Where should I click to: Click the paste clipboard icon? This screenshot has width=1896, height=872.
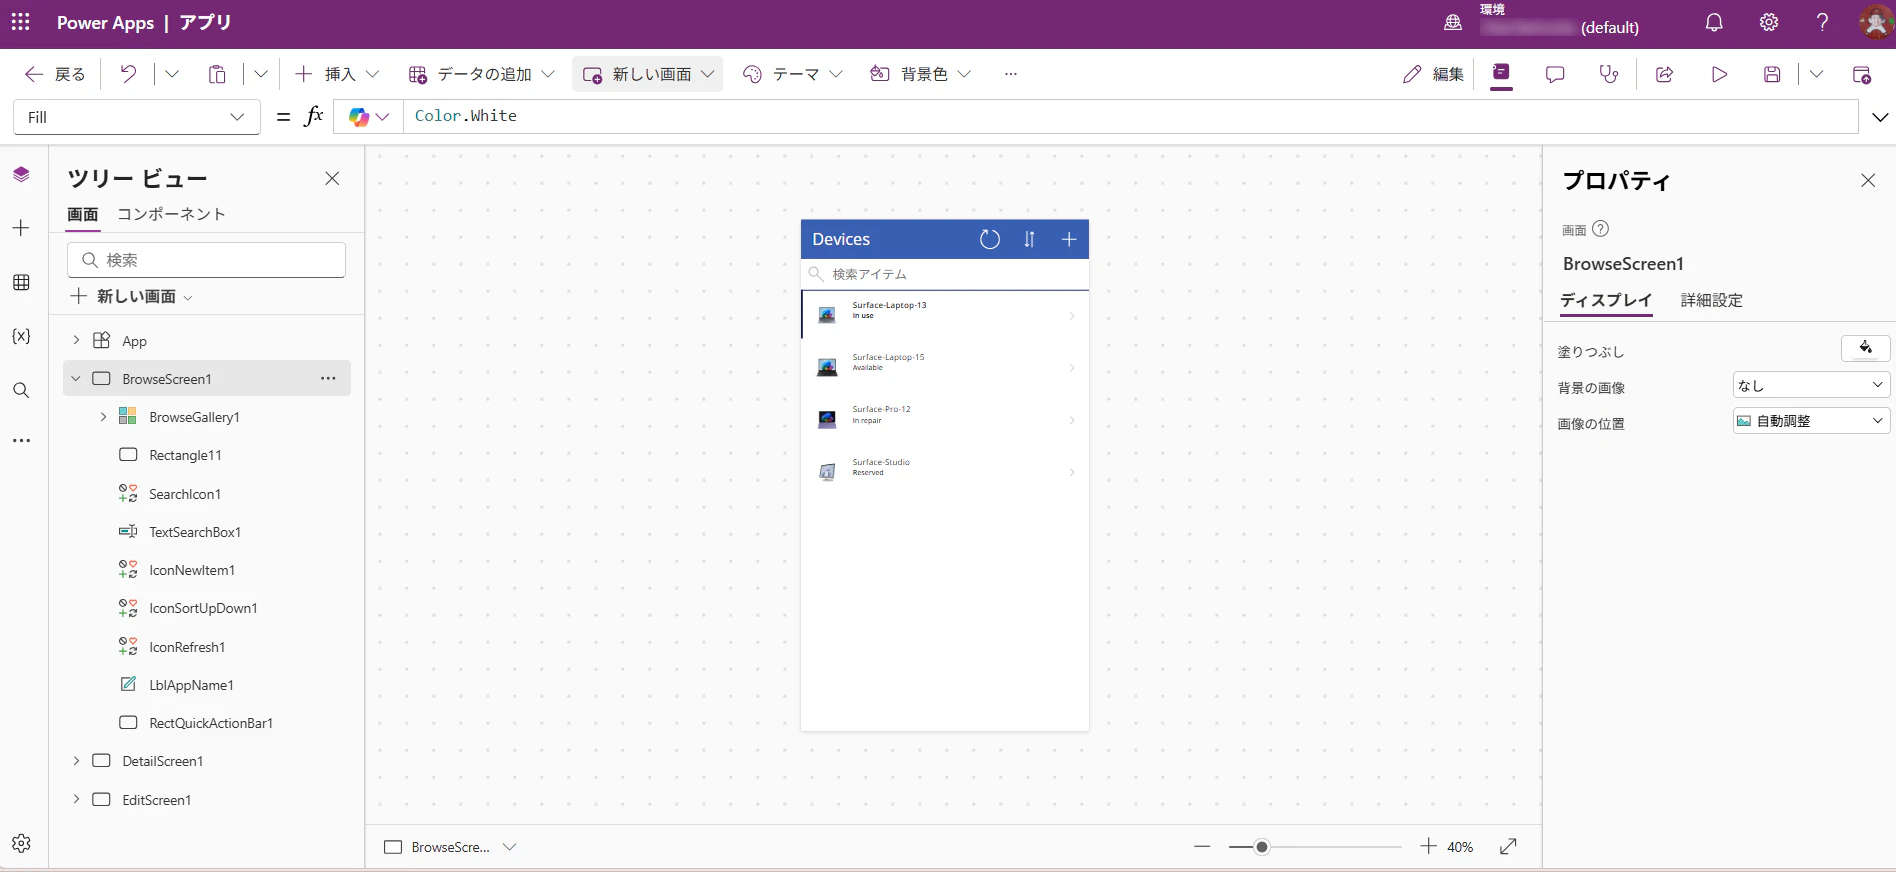click(217, 74)
